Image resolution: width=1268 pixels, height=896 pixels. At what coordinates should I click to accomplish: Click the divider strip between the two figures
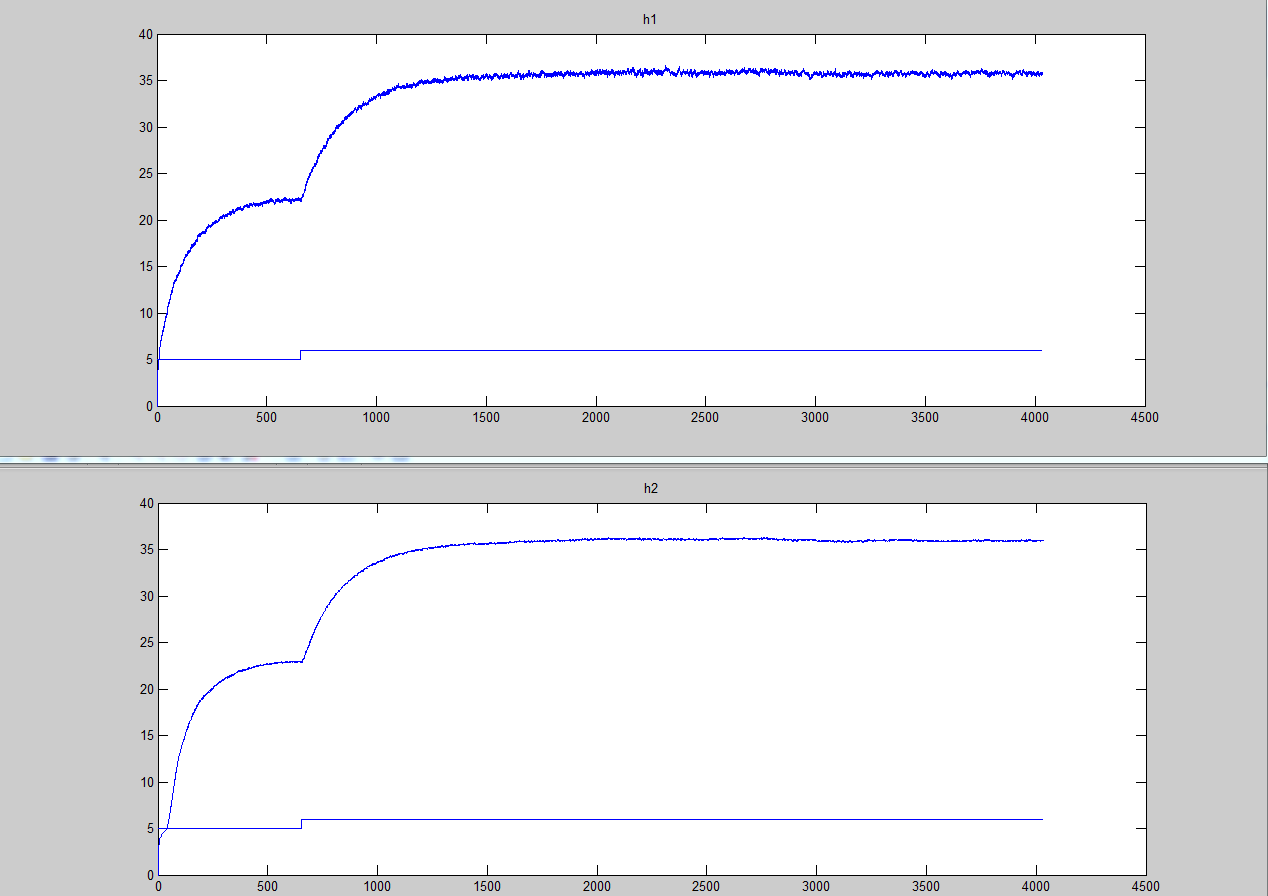(634, 459)
